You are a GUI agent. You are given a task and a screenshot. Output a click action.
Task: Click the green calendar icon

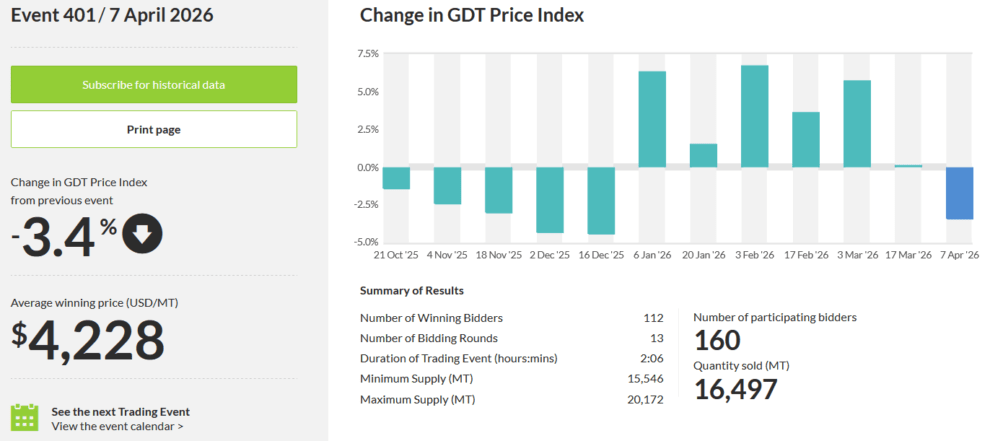[24, 418]
